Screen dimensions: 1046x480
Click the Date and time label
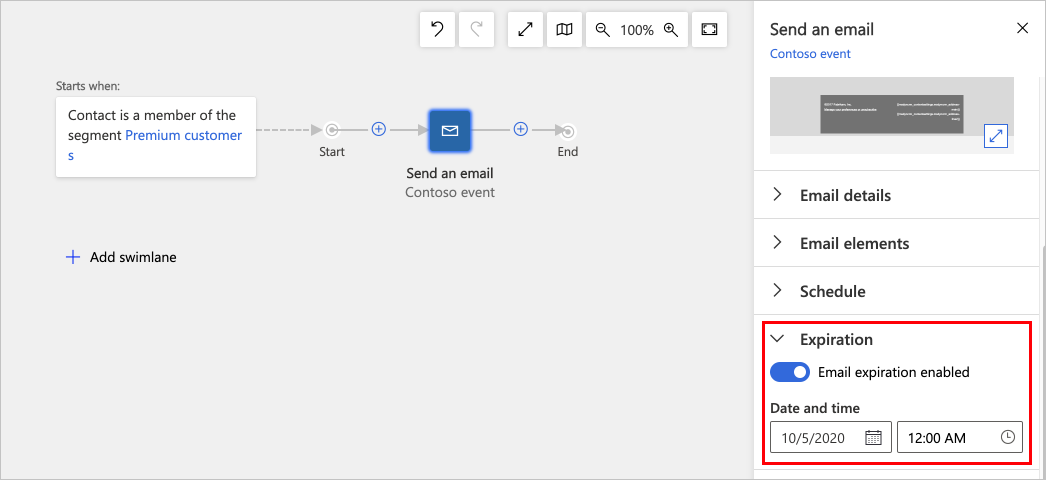(x=815, y=408)
